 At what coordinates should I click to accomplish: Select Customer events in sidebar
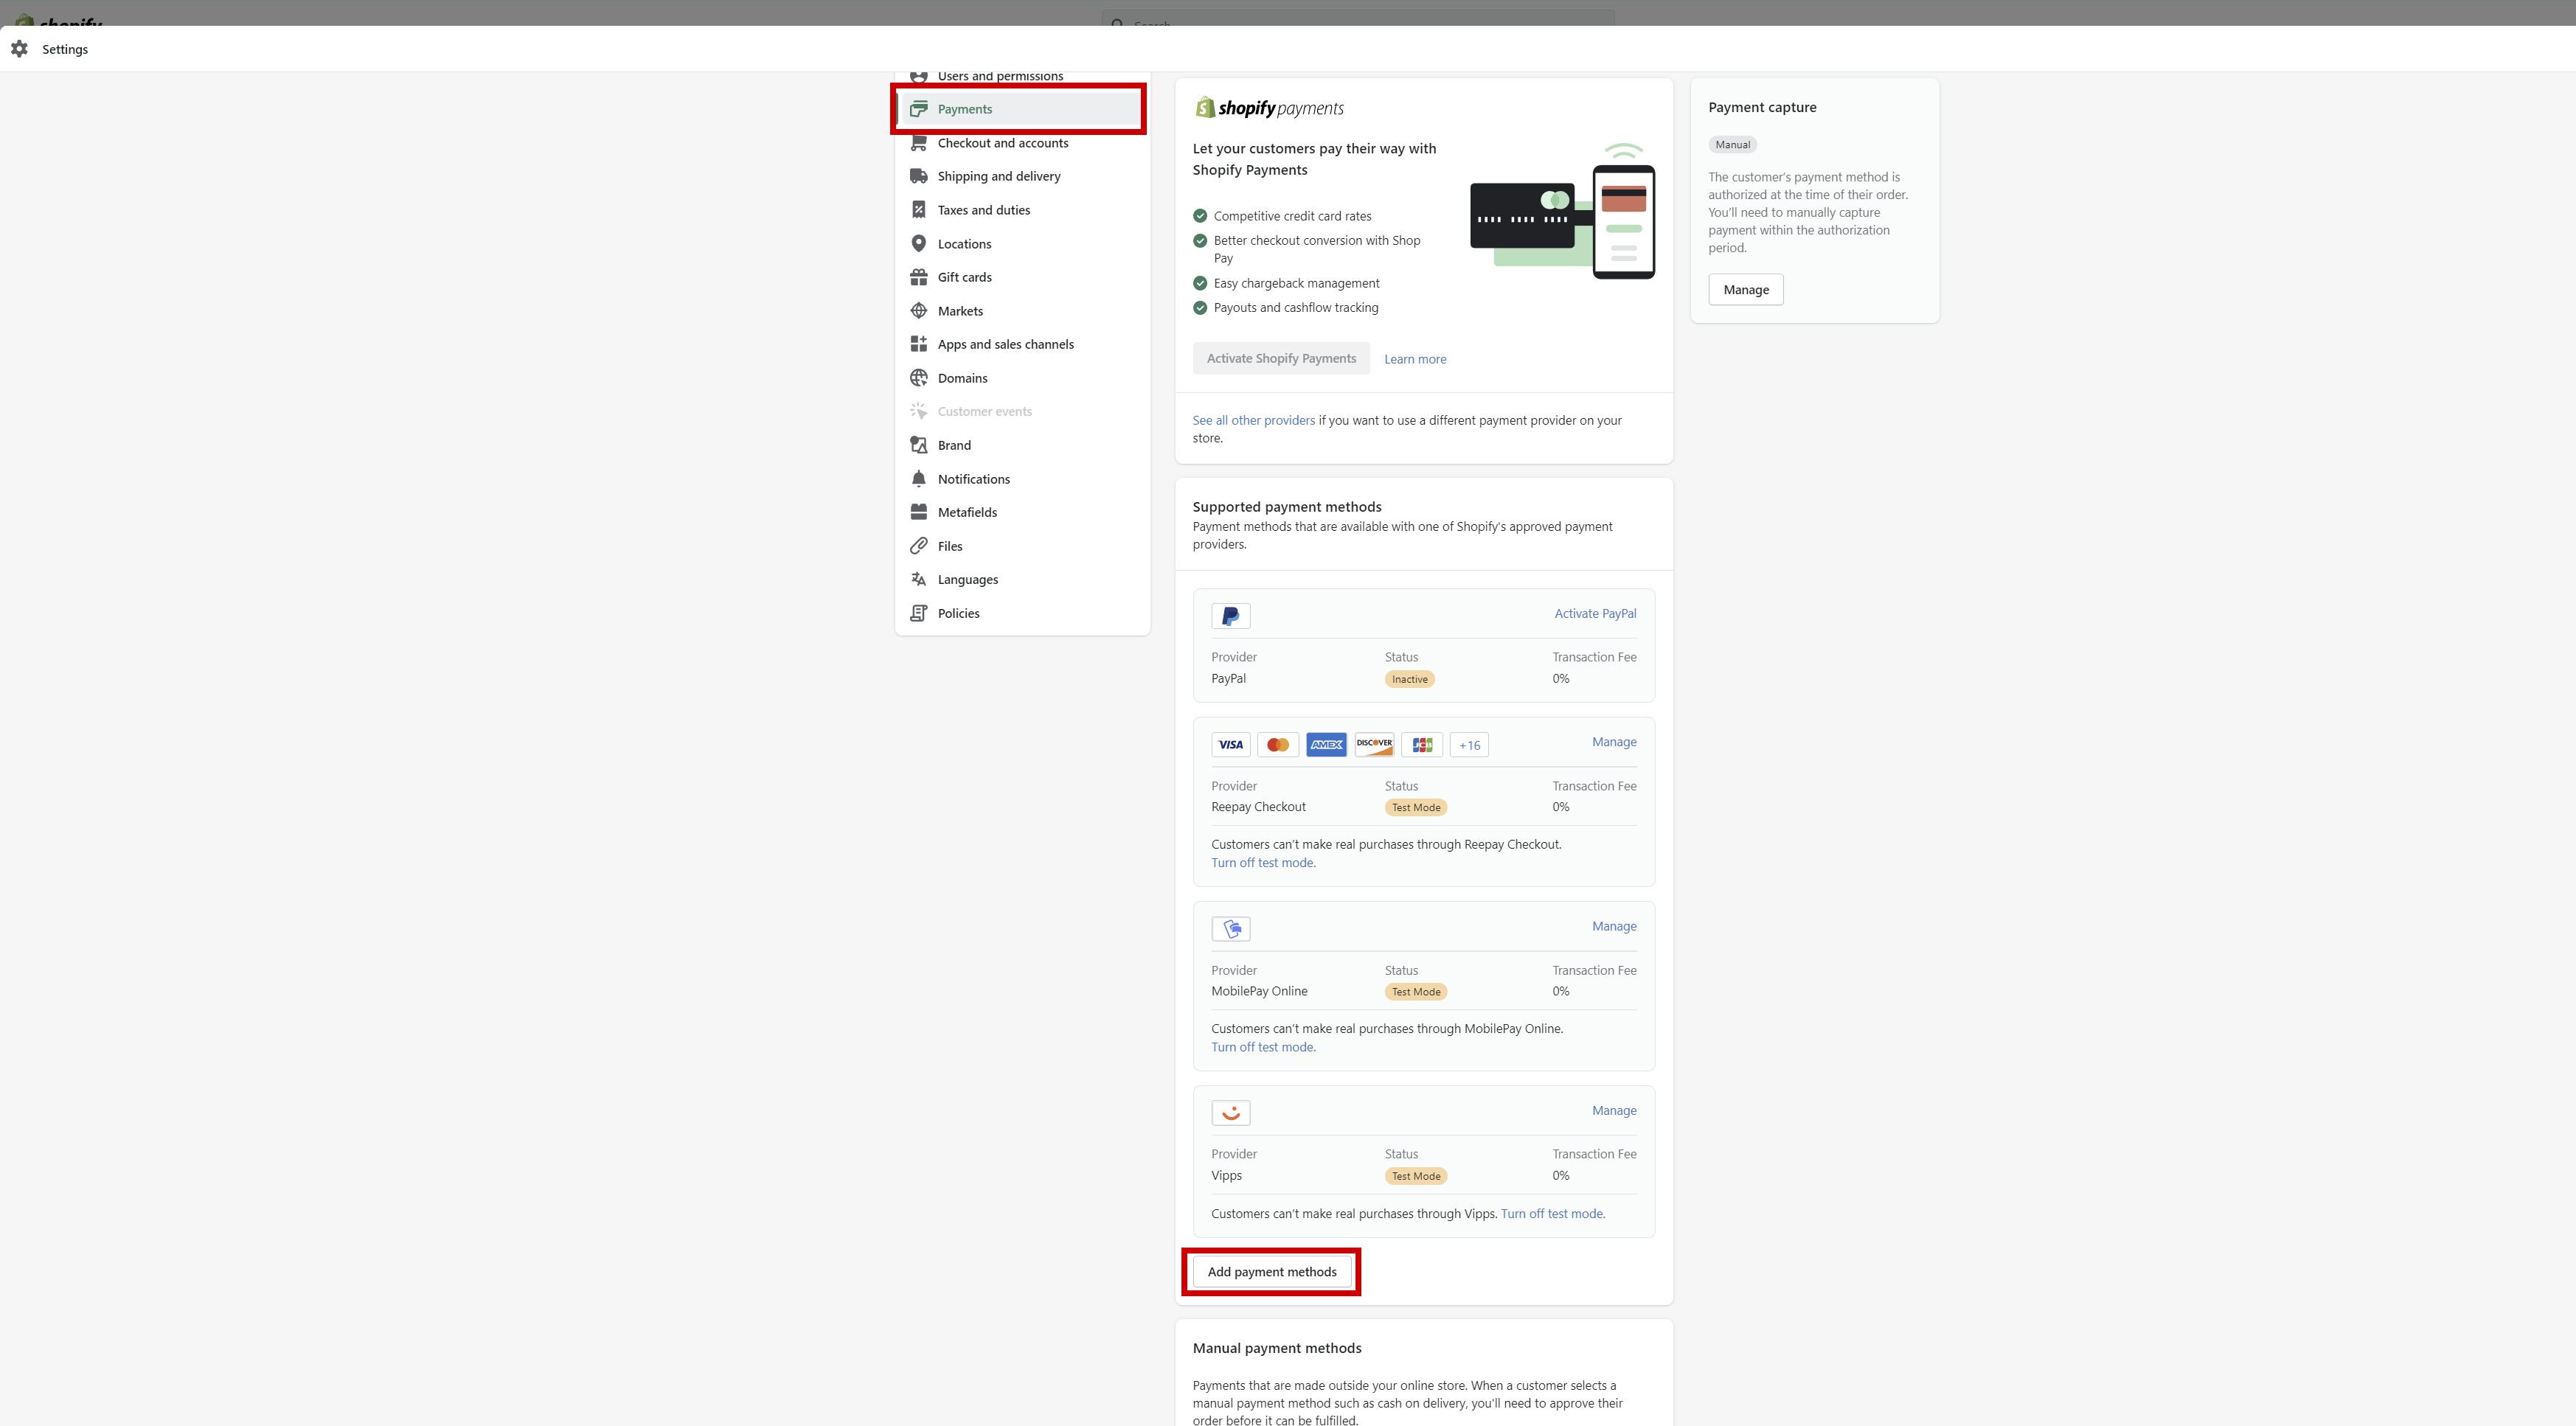pos(1020,411)
